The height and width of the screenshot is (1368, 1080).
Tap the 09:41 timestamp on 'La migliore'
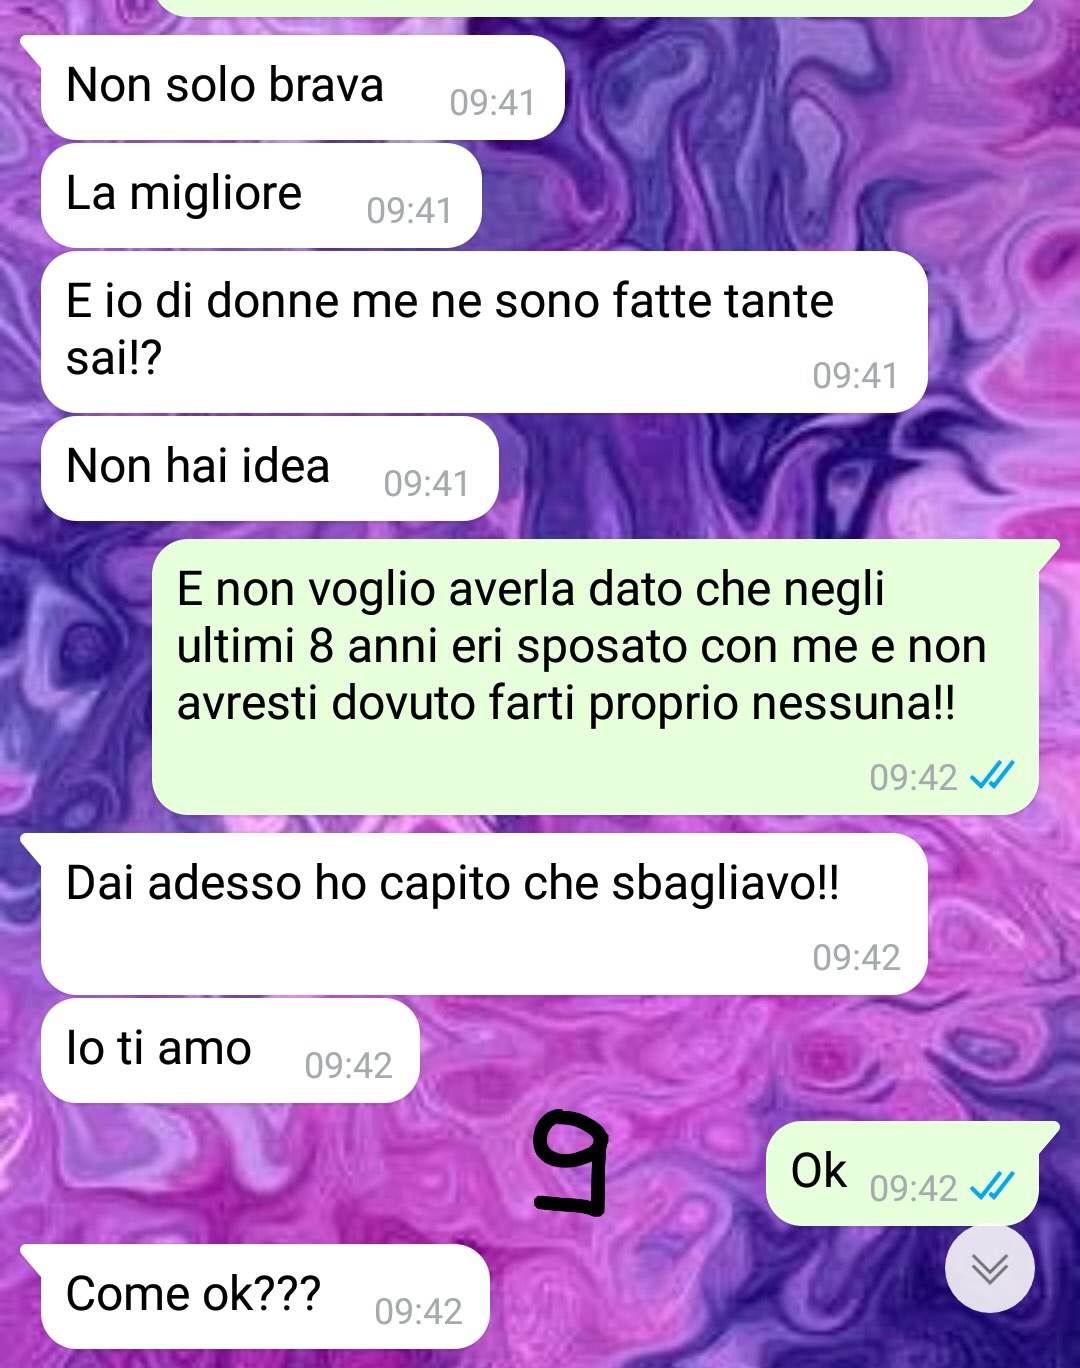pos(409,211)
